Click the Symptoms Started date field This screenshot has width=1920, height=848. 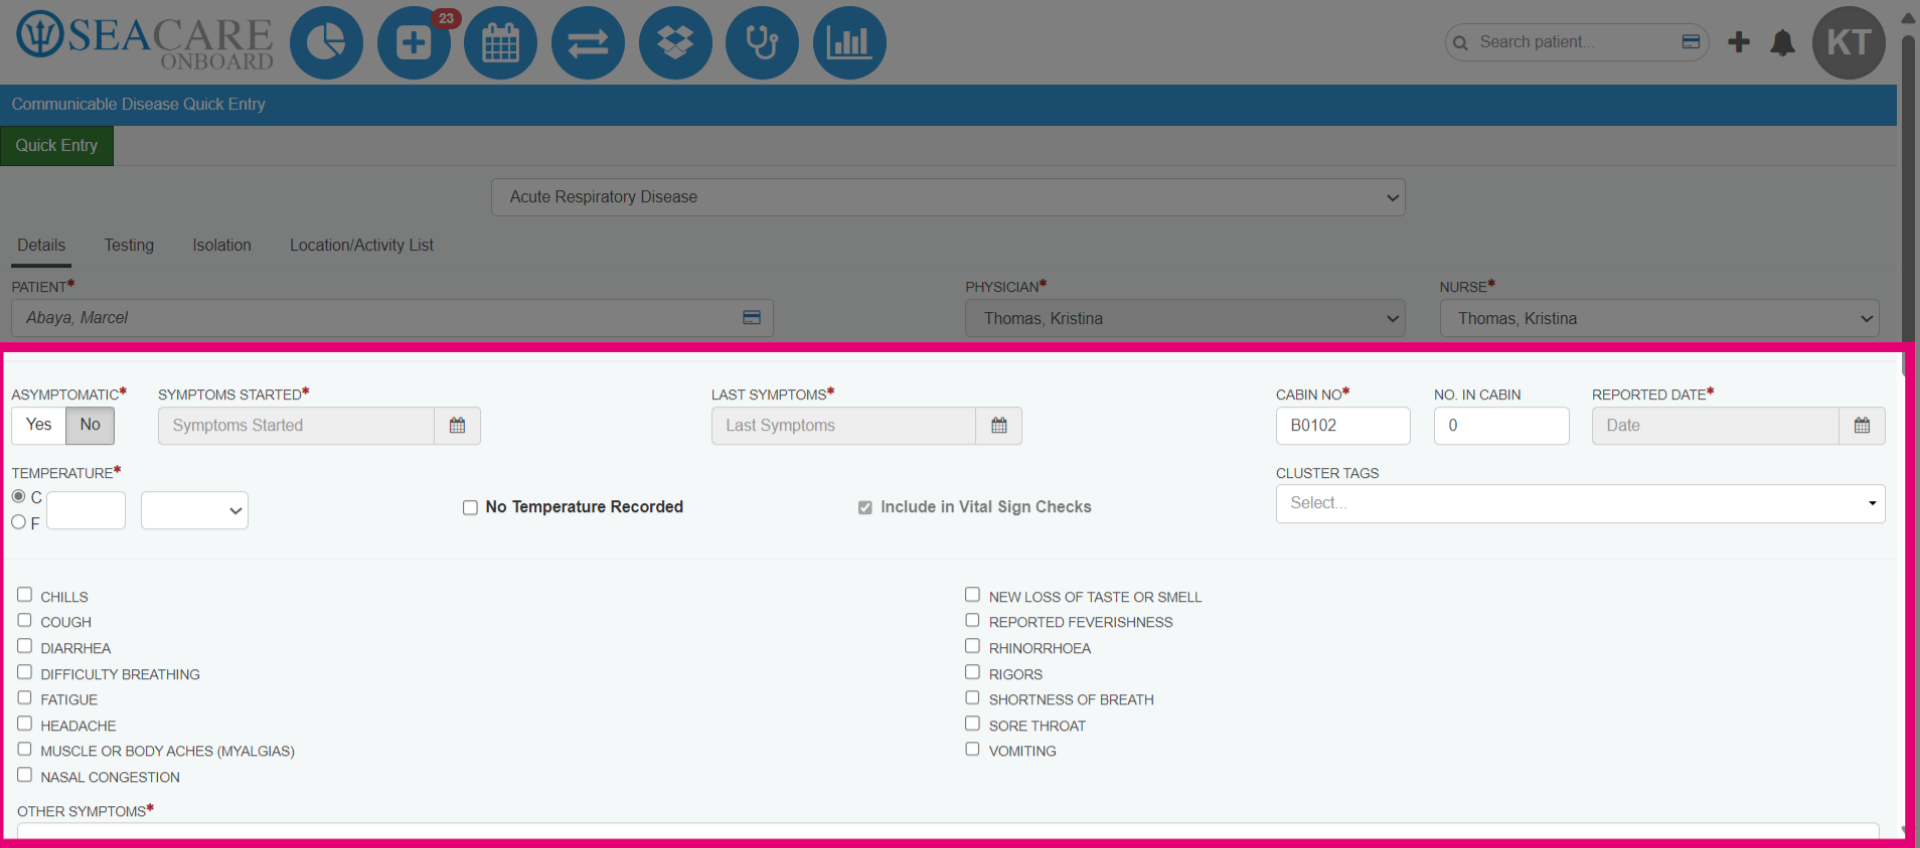click(296, 425)
